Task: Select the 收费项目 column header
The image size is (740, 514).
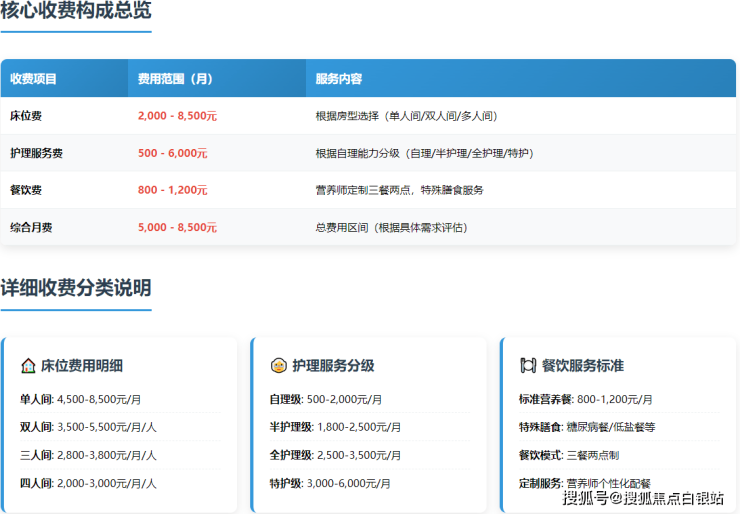Action: point(34,79)
